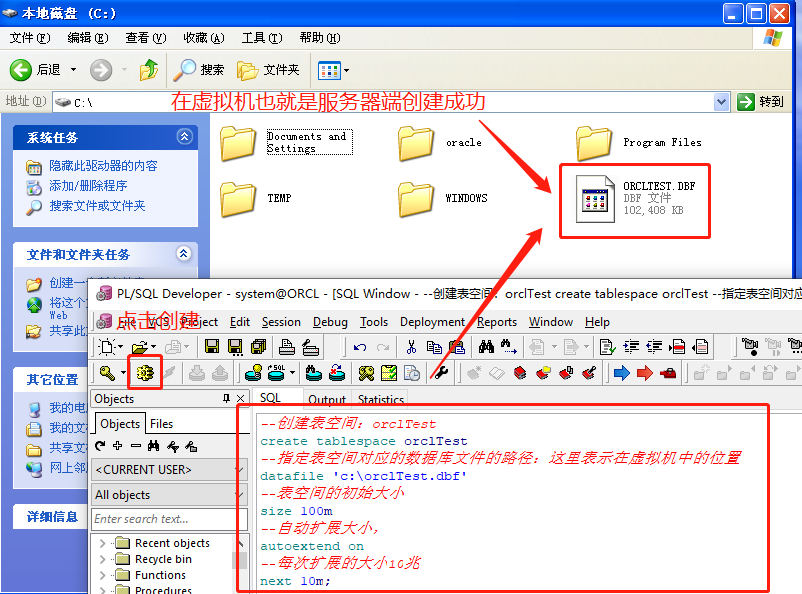The image size is (802, 594).
Task: Click the 搜索文件或文件夹 link
Action: click(97, 206)
